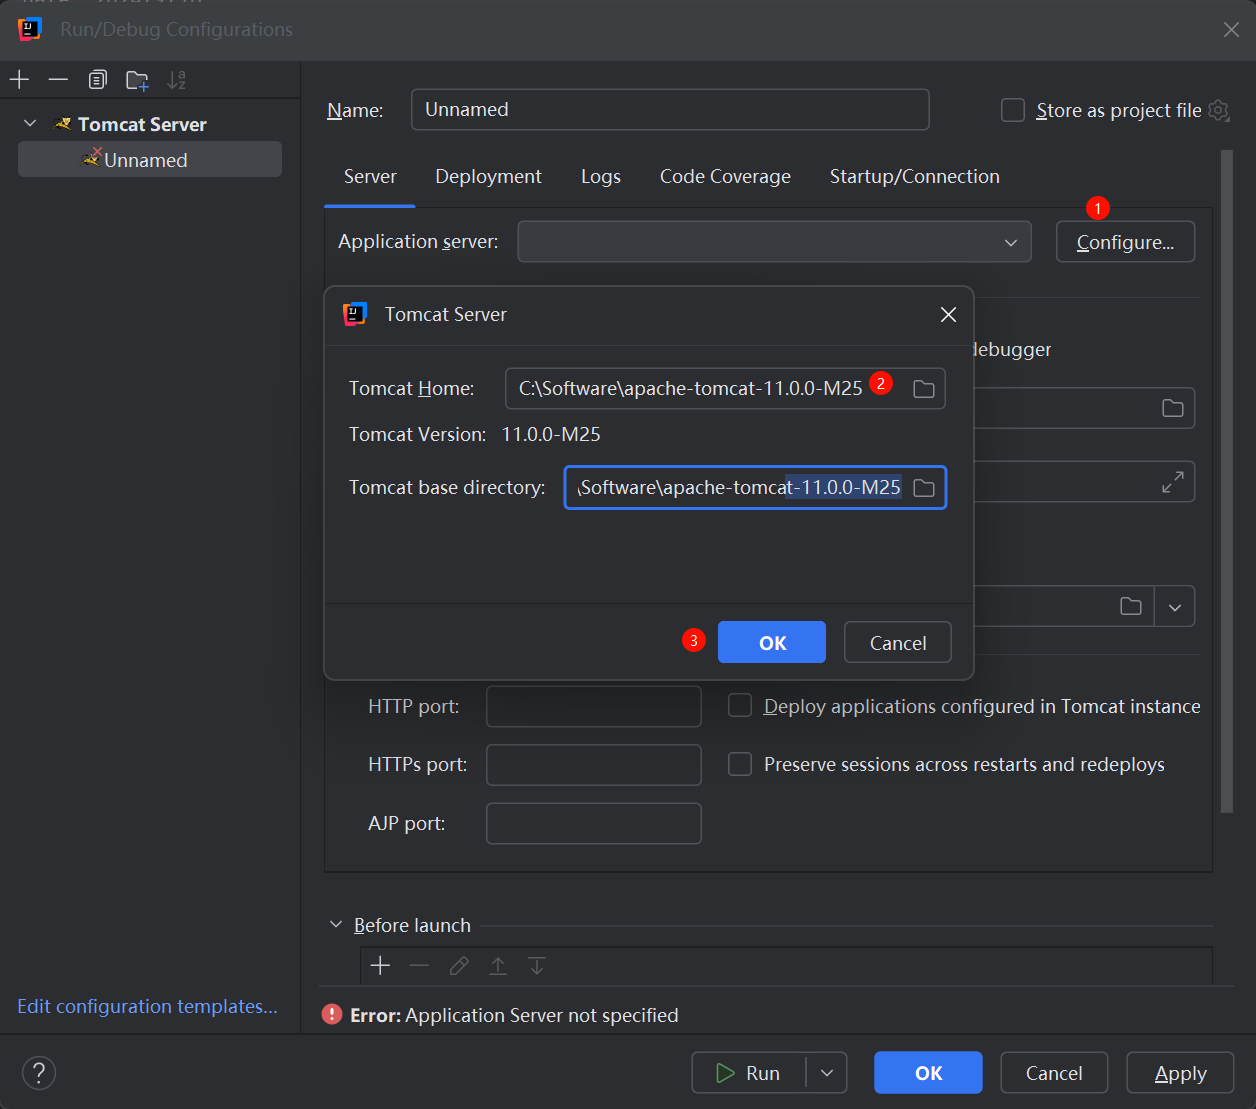Remove the Before launch task
Image resolution: width=1256 pixels, height=1109 pixels.
click(419, 965)
